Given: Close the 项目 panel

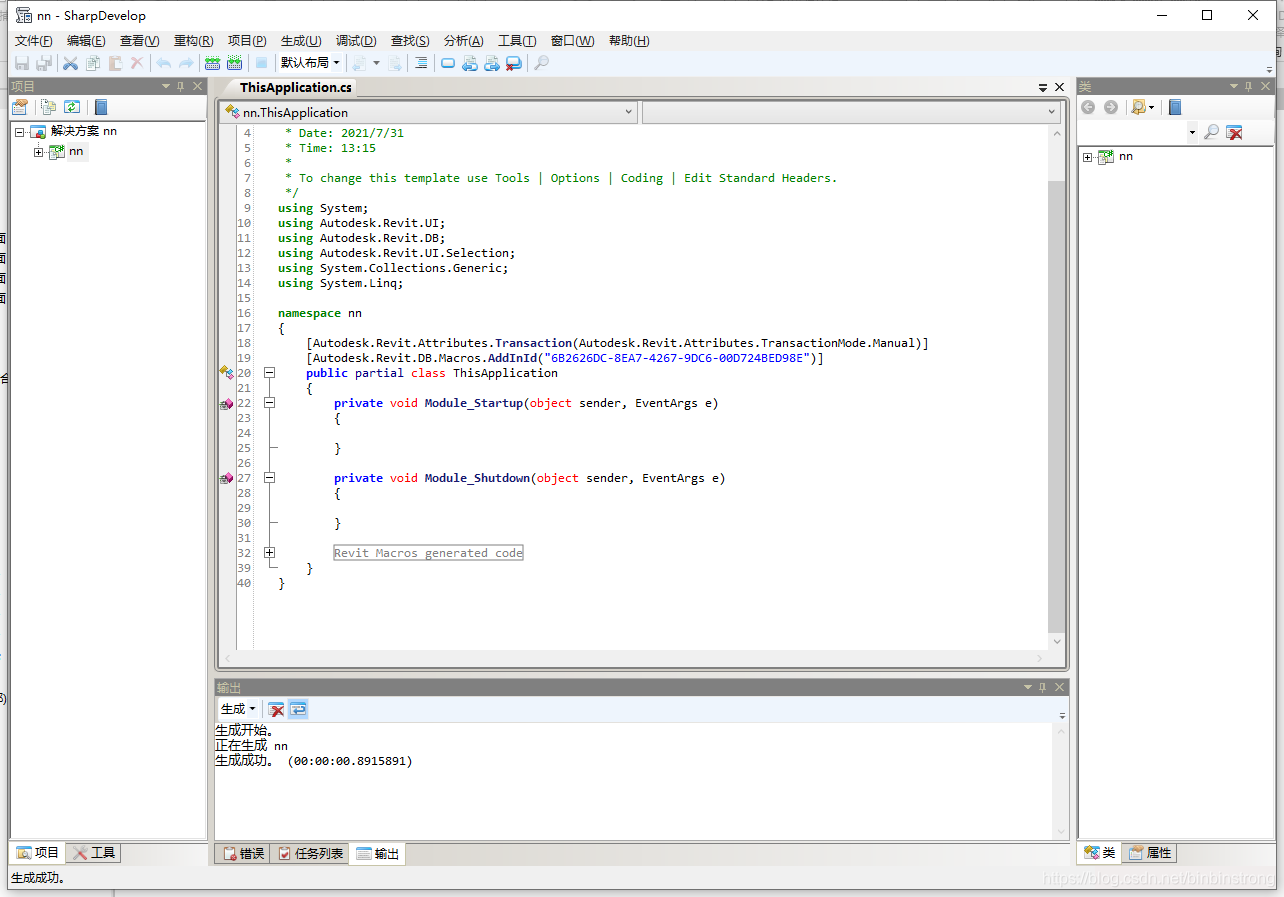Looking at the screenshot, I should point(198,87).
